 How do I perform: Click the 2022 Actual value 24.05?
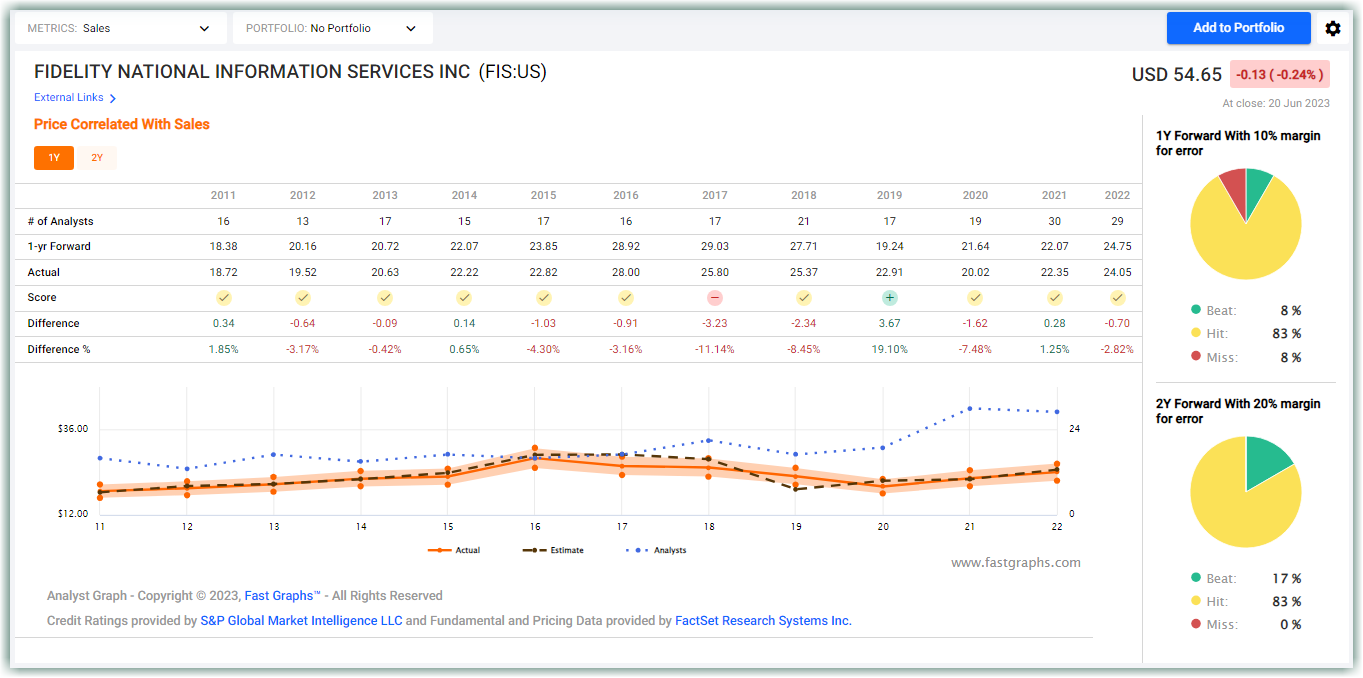1118,273
